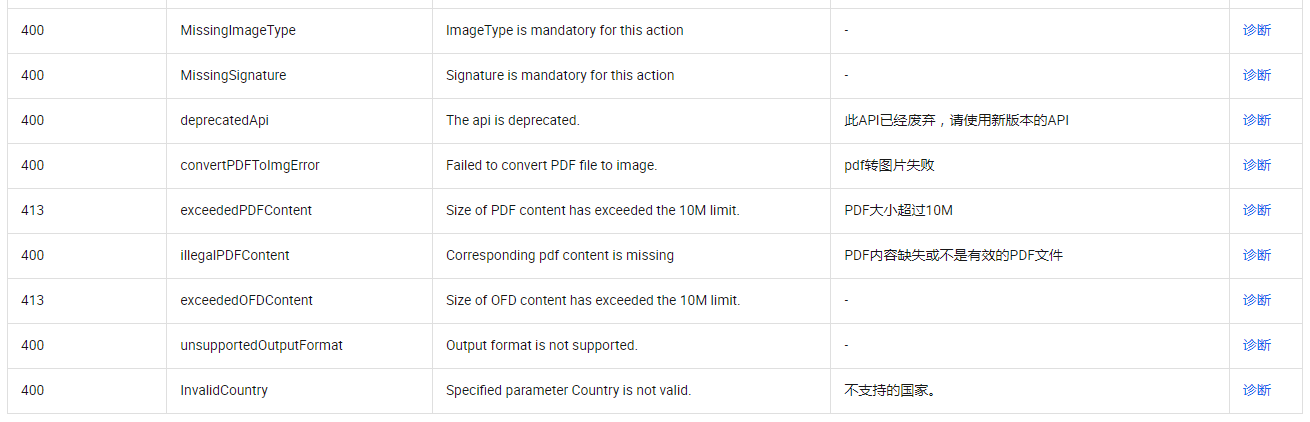Click the 413 status code for exceededOFDContent
The width and height of the screenshot is (1310, 422).
32,300
